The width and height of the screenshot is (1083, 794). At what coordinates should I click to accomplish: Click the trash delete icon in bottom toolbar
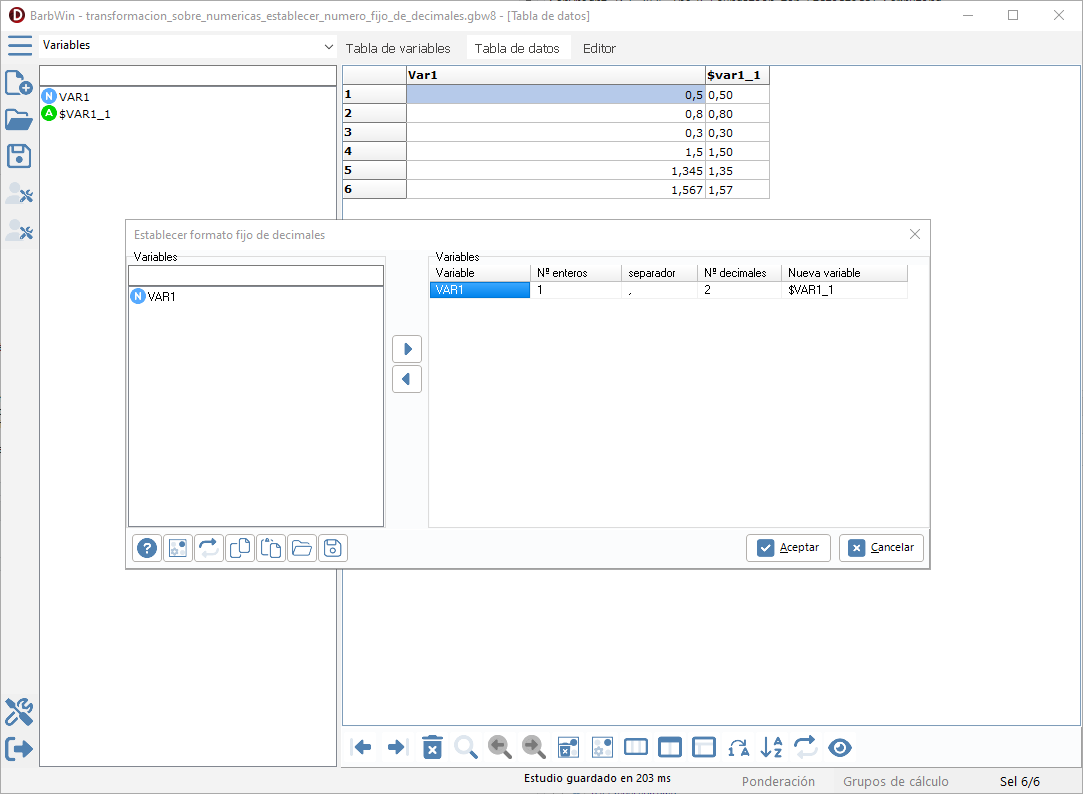(x=432, y=747)
